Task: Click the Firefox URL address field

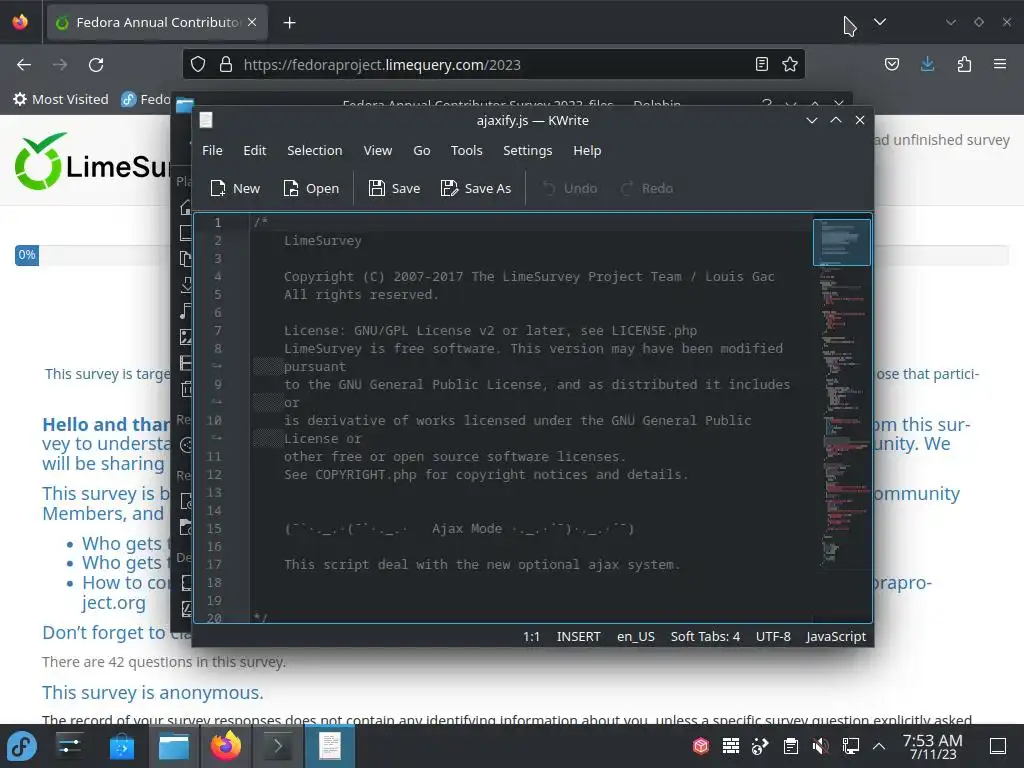Action: pos(493,65)
